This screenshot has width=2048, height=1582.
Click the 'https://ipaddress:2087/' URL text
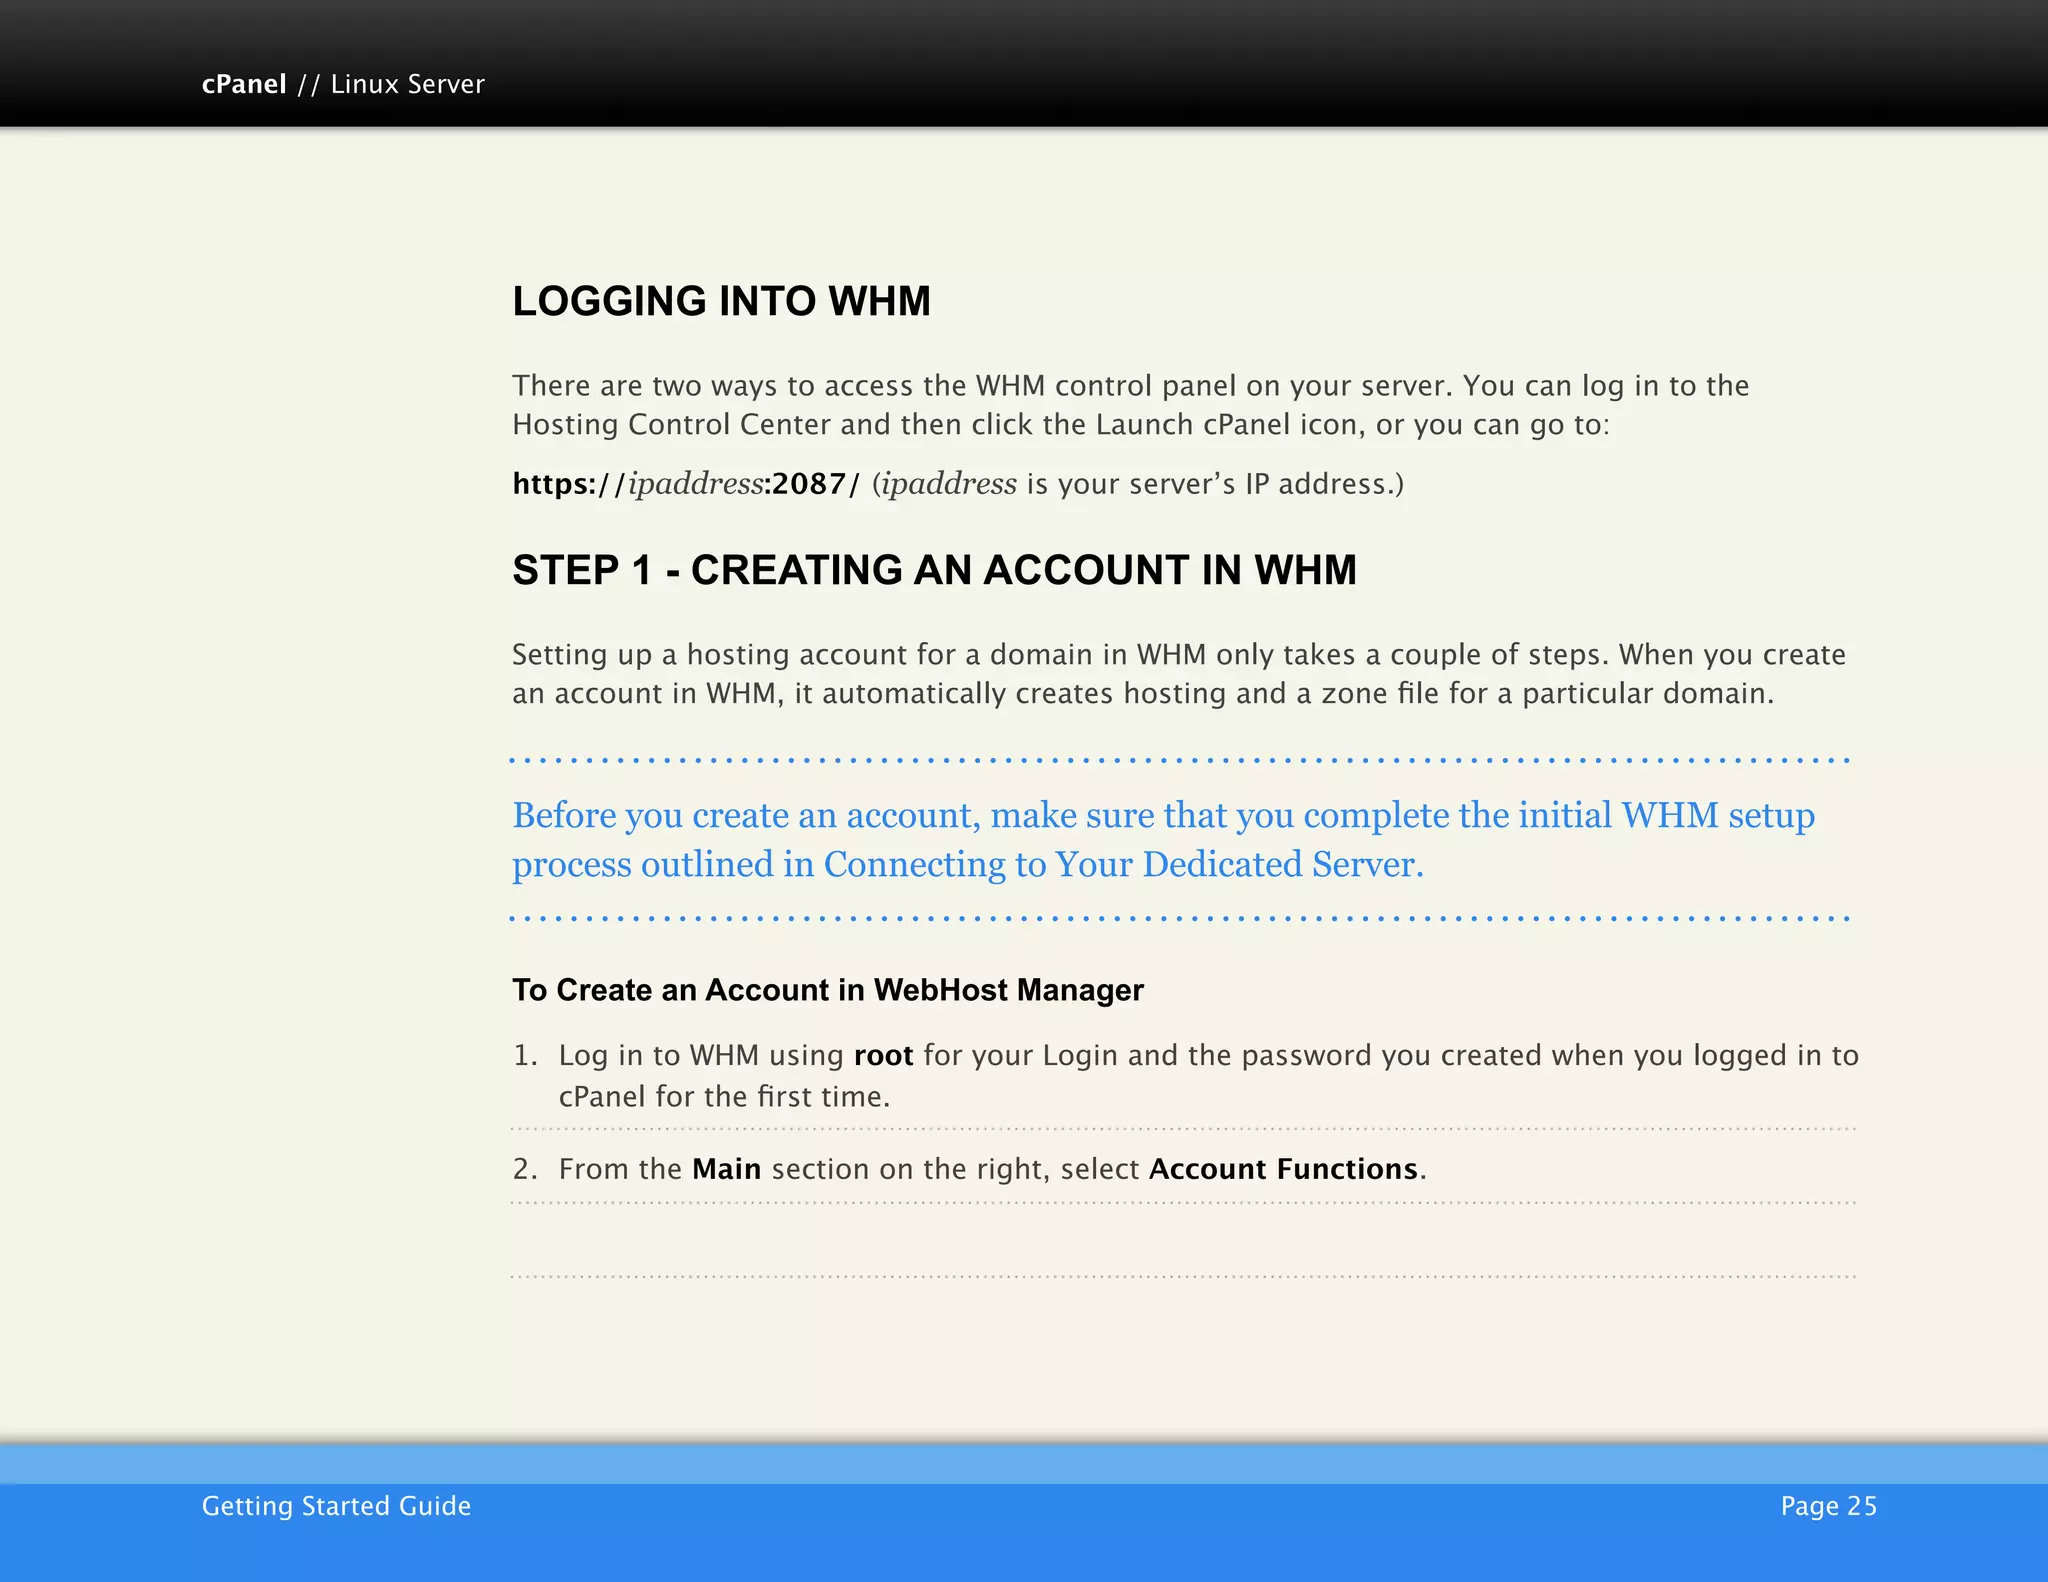point(686,484)
